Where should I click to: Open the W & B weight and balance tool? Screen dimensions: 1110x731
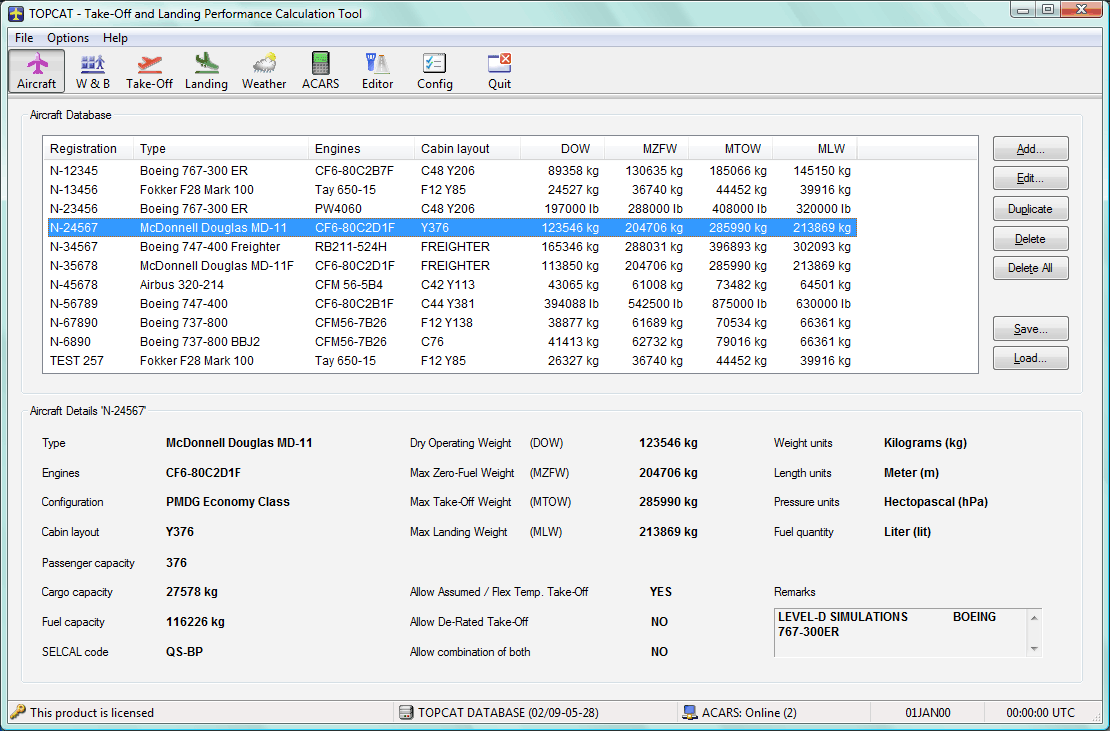tap(93, 71)
